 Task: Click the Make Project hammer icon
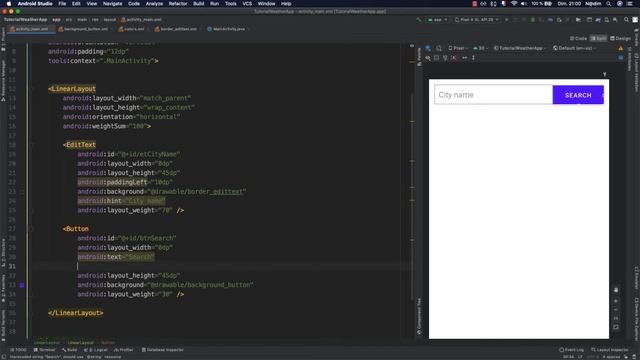[x=419, y=20]
